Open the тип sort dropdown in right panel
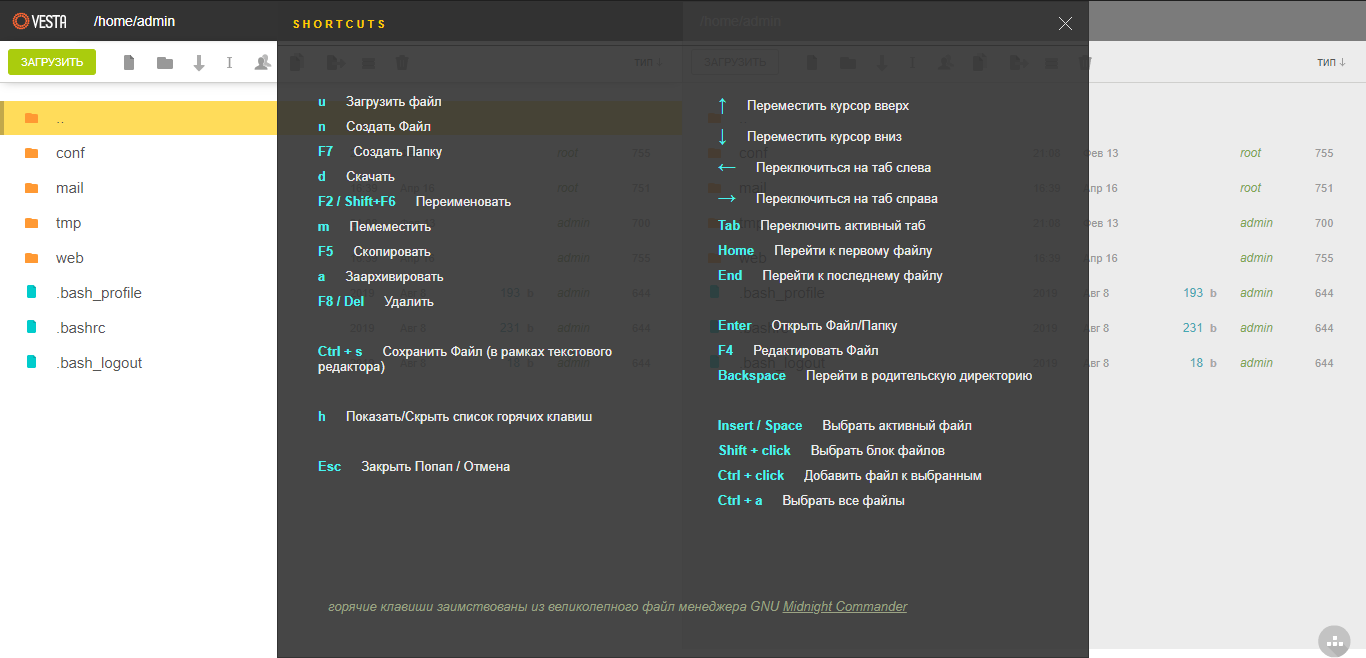1366x658 pixels. (x=1331, y=62)
